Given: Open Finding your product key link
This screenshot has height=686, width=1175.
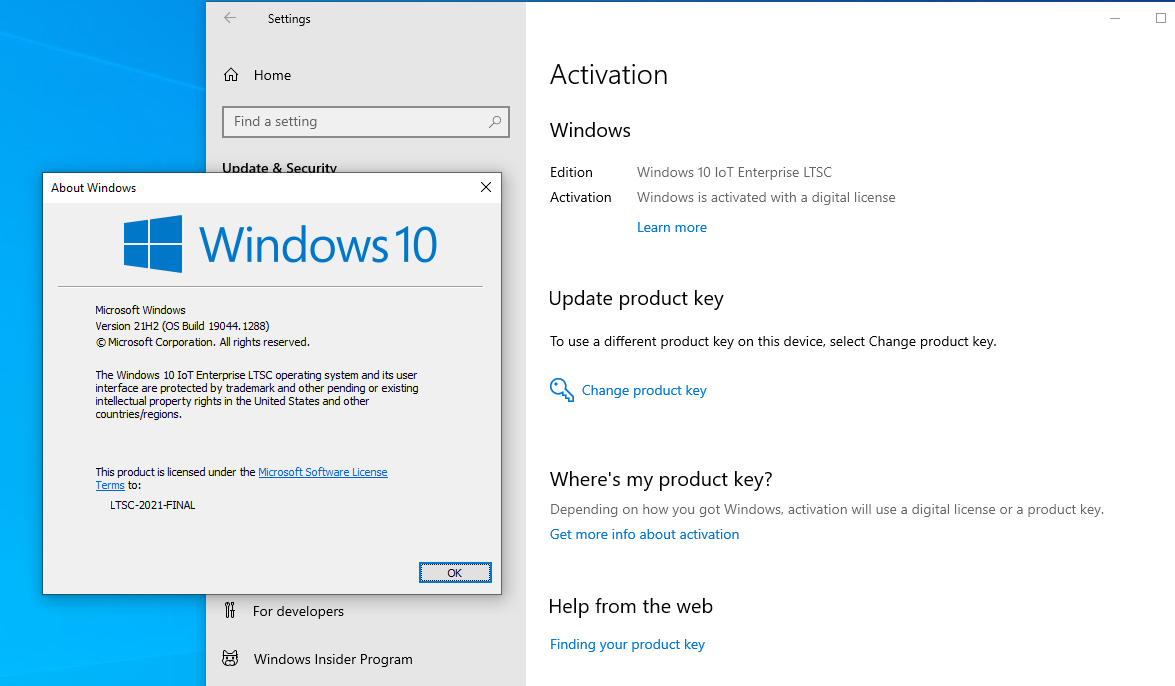Looking at the screenshot, I should click(x=627, y=644).
